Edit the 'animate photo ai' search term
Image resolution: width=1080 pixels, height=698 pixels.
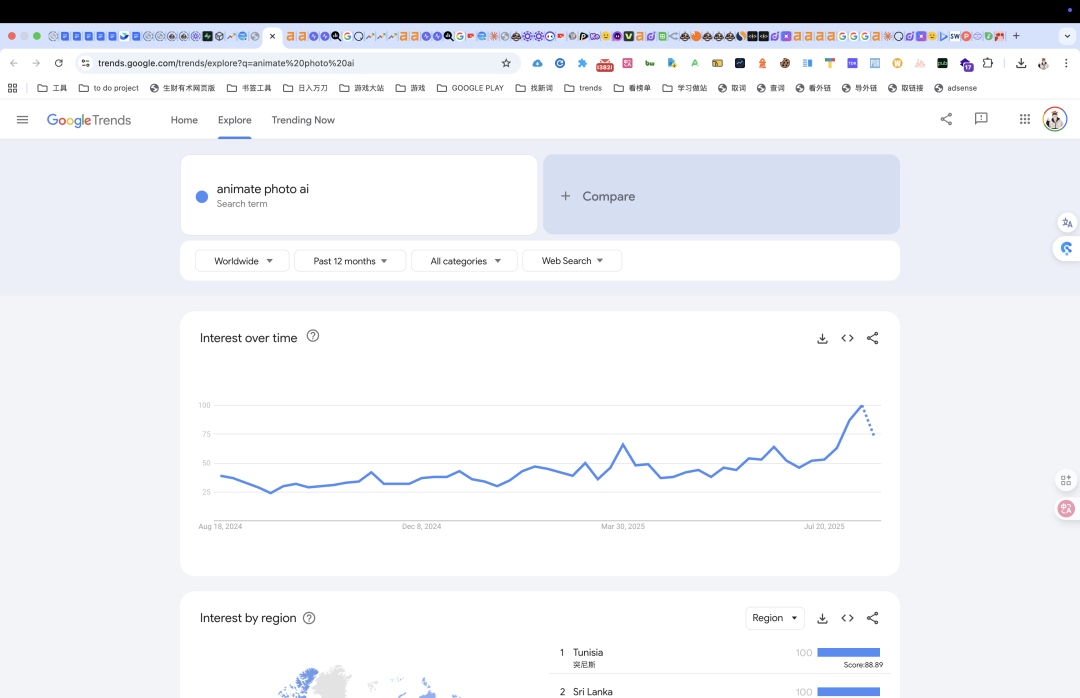point(262,189)
